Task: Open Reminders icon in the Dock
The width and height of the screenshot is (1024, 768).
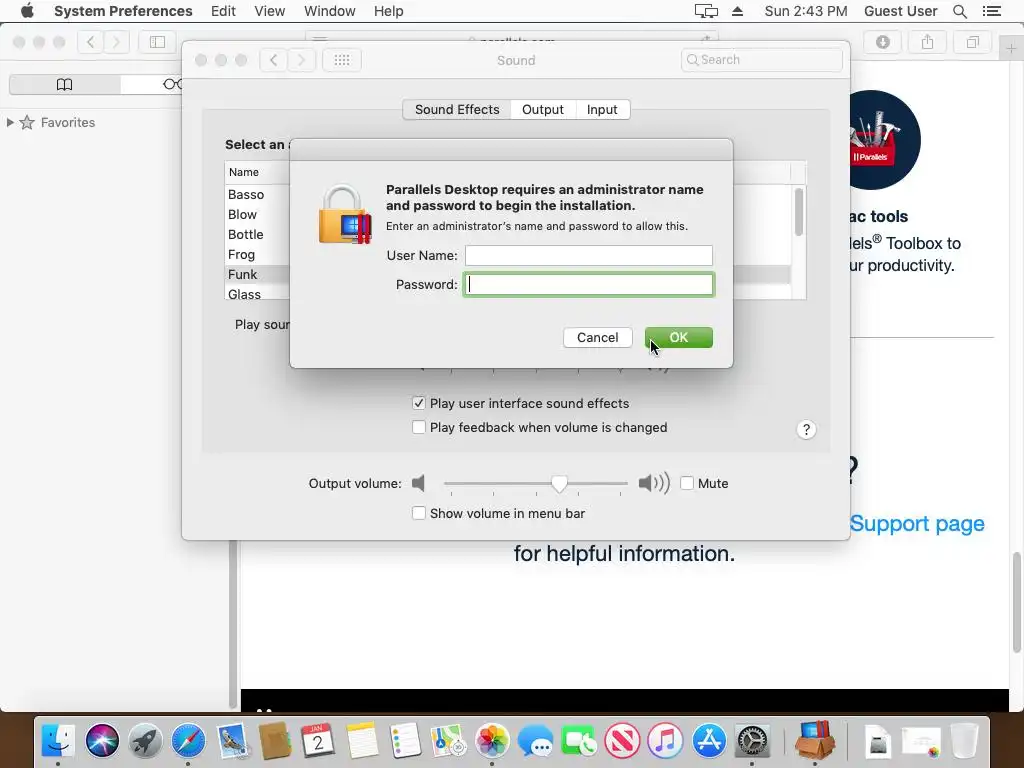Action: pyautogui.click(x=405, y=741)
